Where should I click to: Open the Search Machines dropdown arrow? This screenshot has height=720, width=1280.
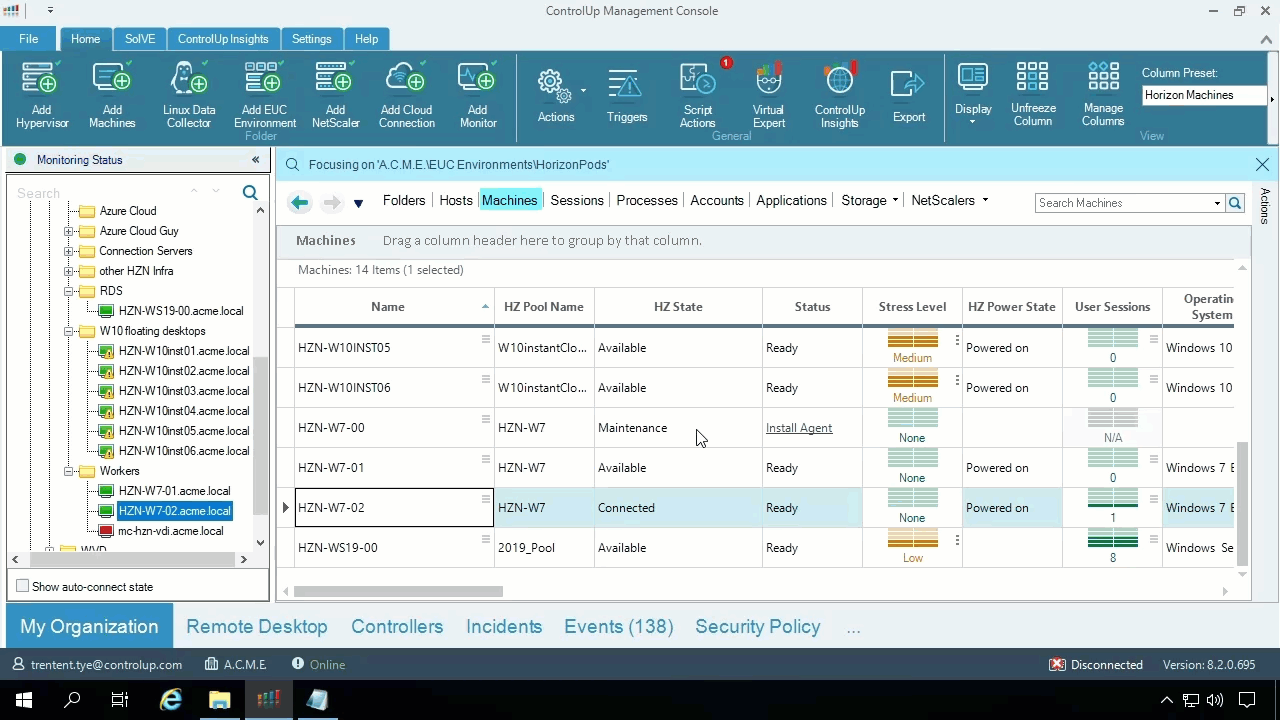point(1217,203)
